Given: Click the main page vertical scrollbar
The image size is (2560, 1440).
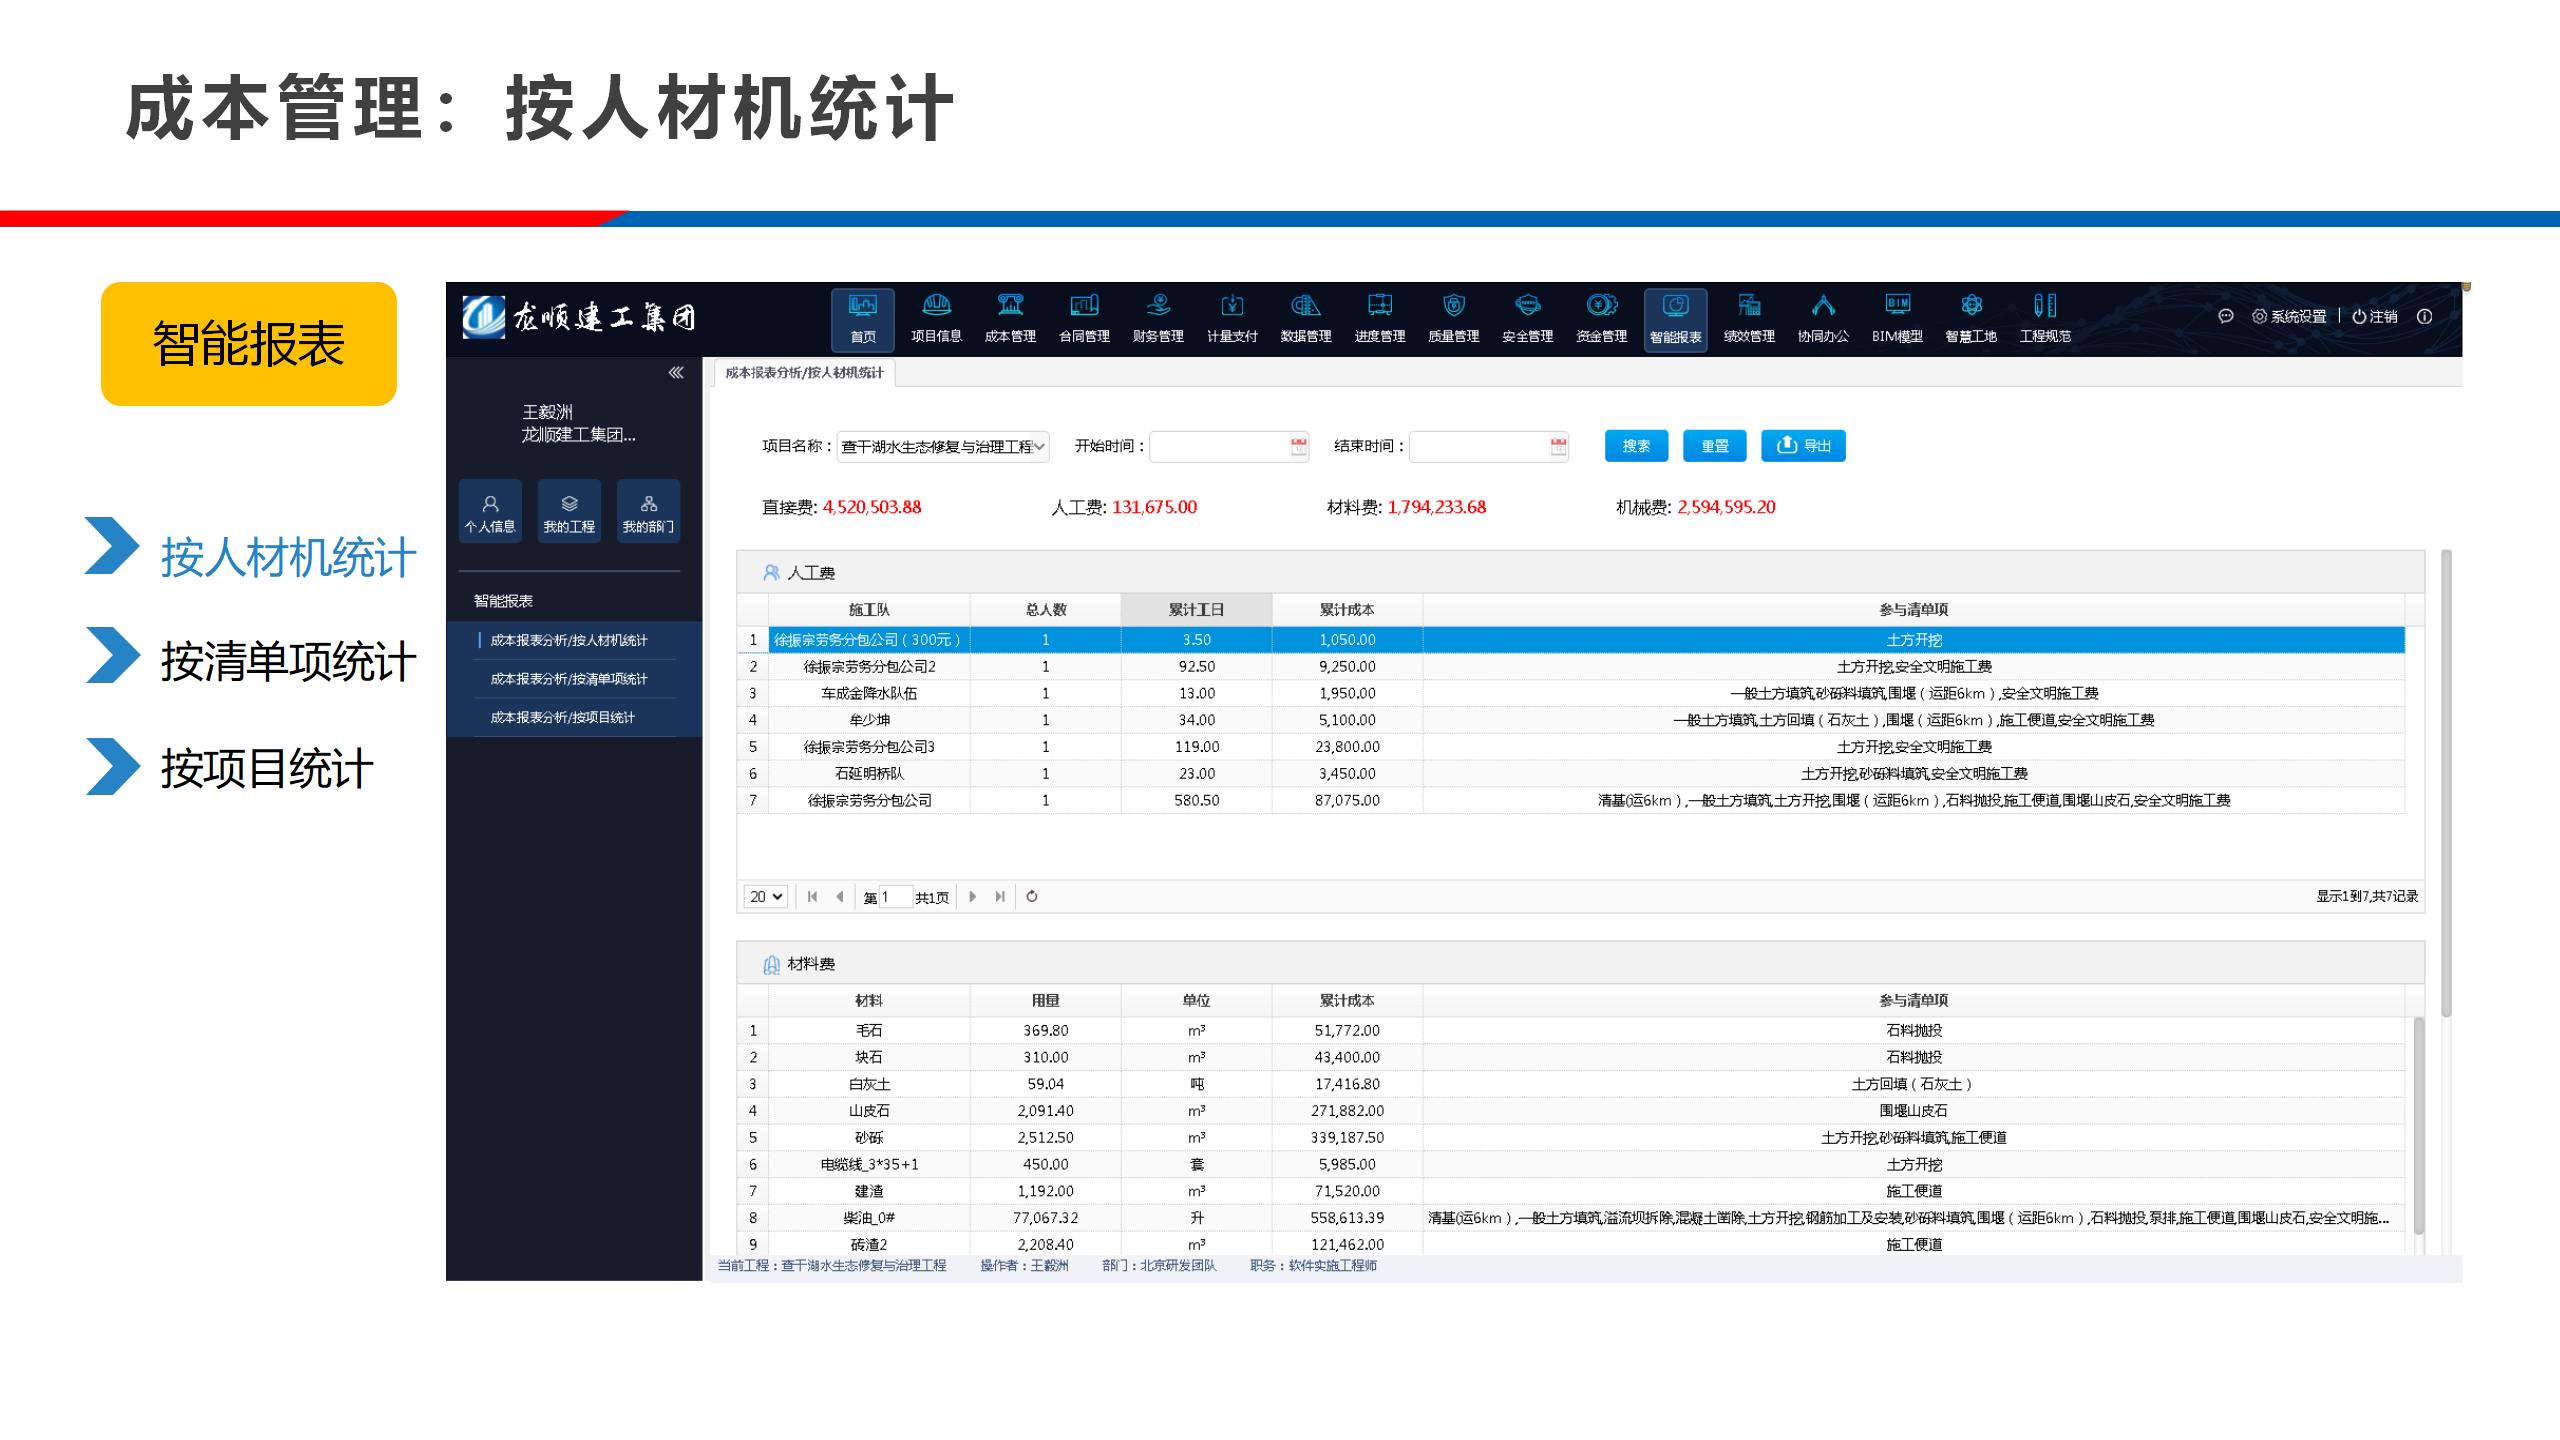Looking at the screenshot, I should click(x=2446, y=783).
